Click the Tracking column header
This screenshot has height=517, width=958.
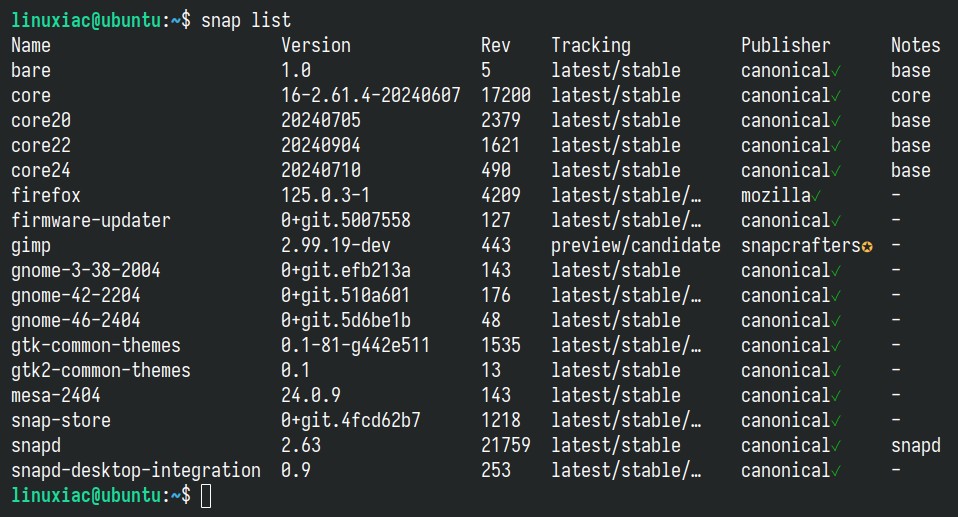pos(591,45)
